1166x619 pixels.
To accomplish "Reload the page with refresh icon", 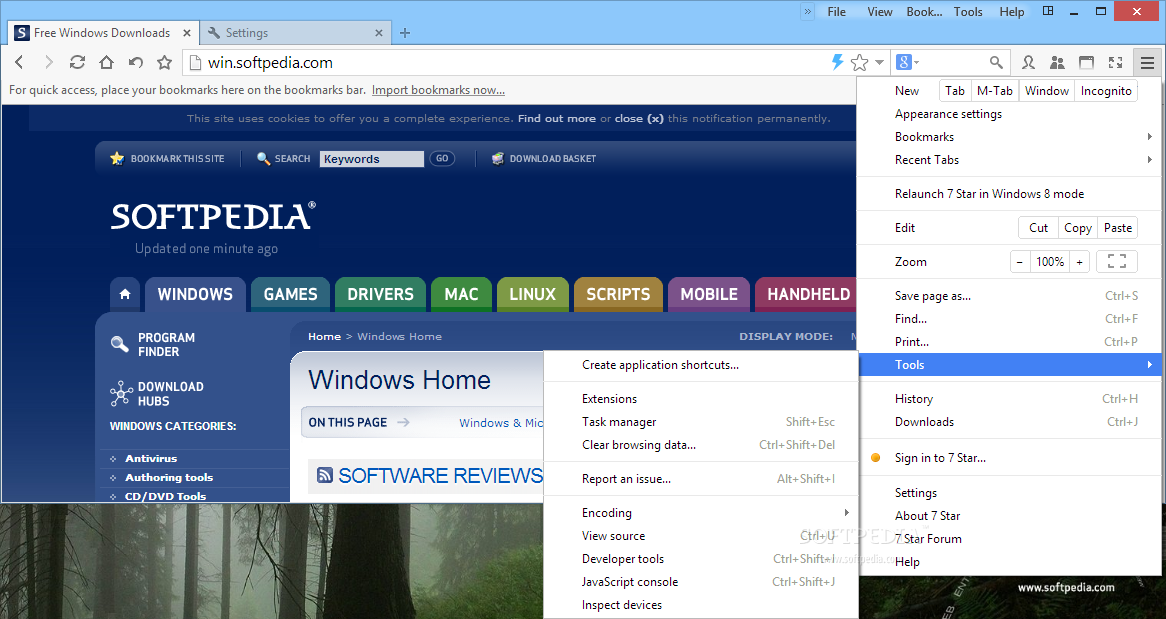I will pyautogui.click(x=77, y=62).
